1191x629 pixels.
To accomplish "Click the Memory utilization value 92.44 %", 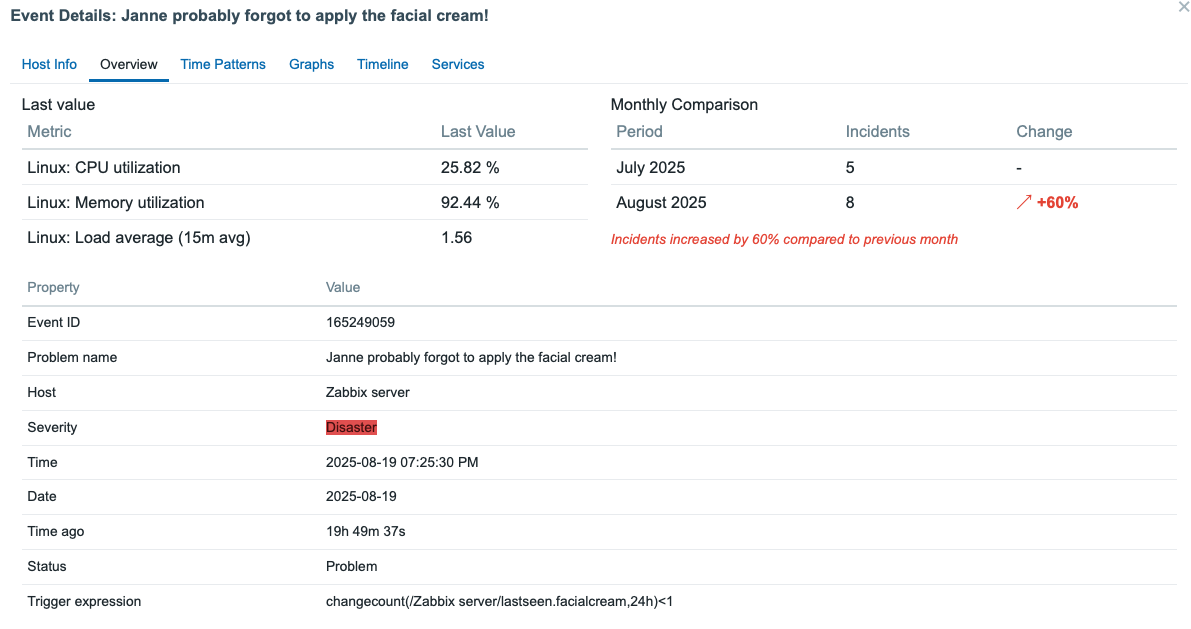I will [470, 203].
